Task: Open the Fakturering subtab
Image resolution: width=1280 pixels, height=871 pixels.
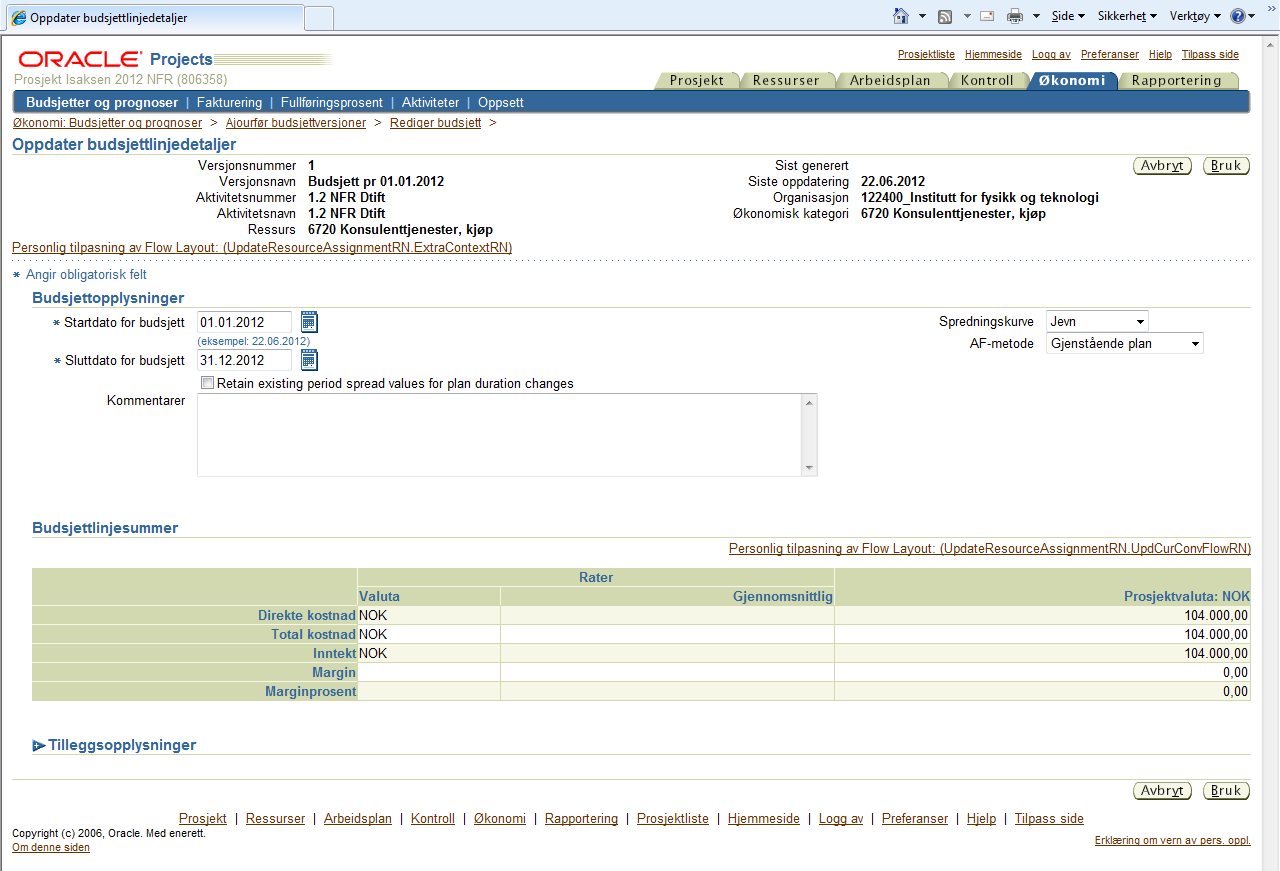Action: [x=229, y=102]
